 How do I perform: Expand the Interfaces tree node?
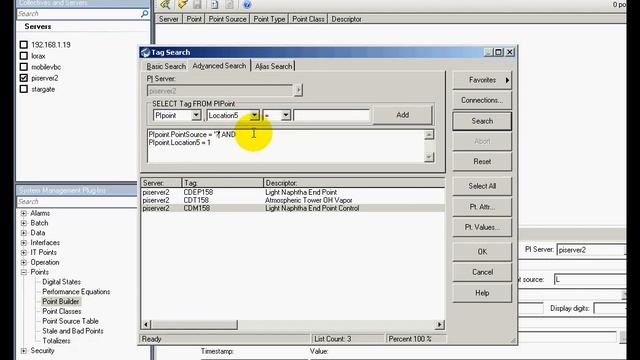click(24, 242)
